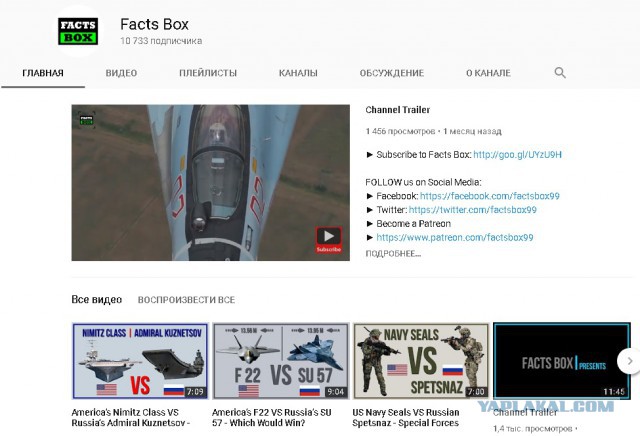
Task: Open title America's Nimitz Class VS Russia's
Action: point(130,418)
